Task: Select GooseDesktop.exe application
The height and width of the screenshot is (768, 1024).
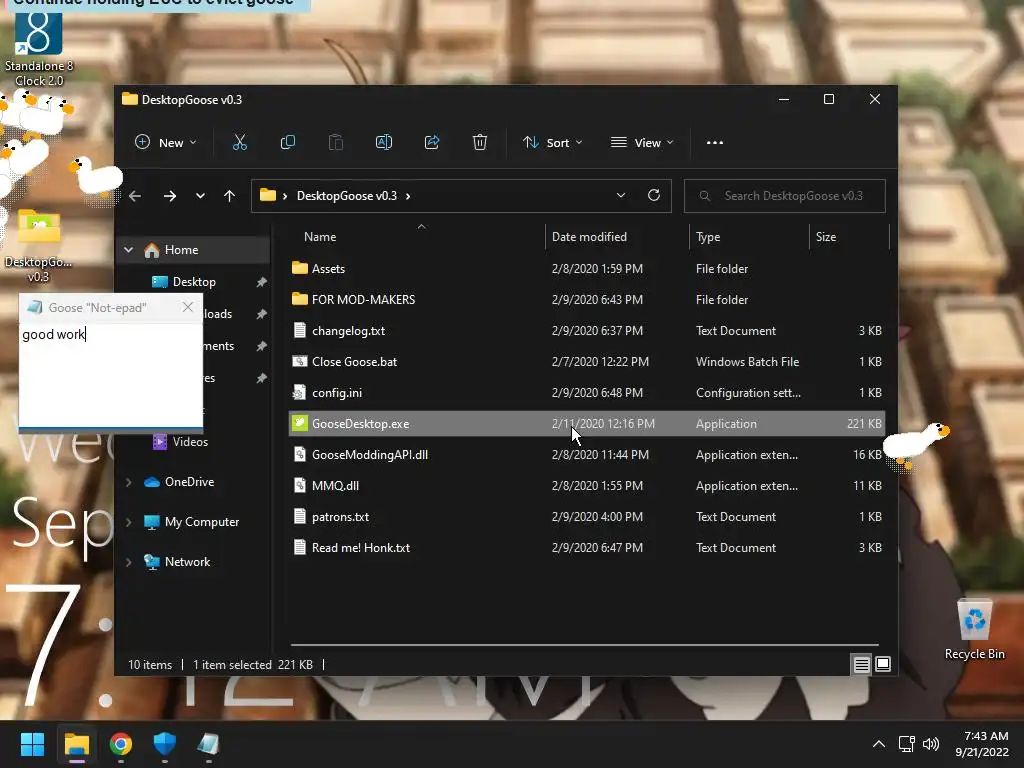Action: click(x=586, y=423)
